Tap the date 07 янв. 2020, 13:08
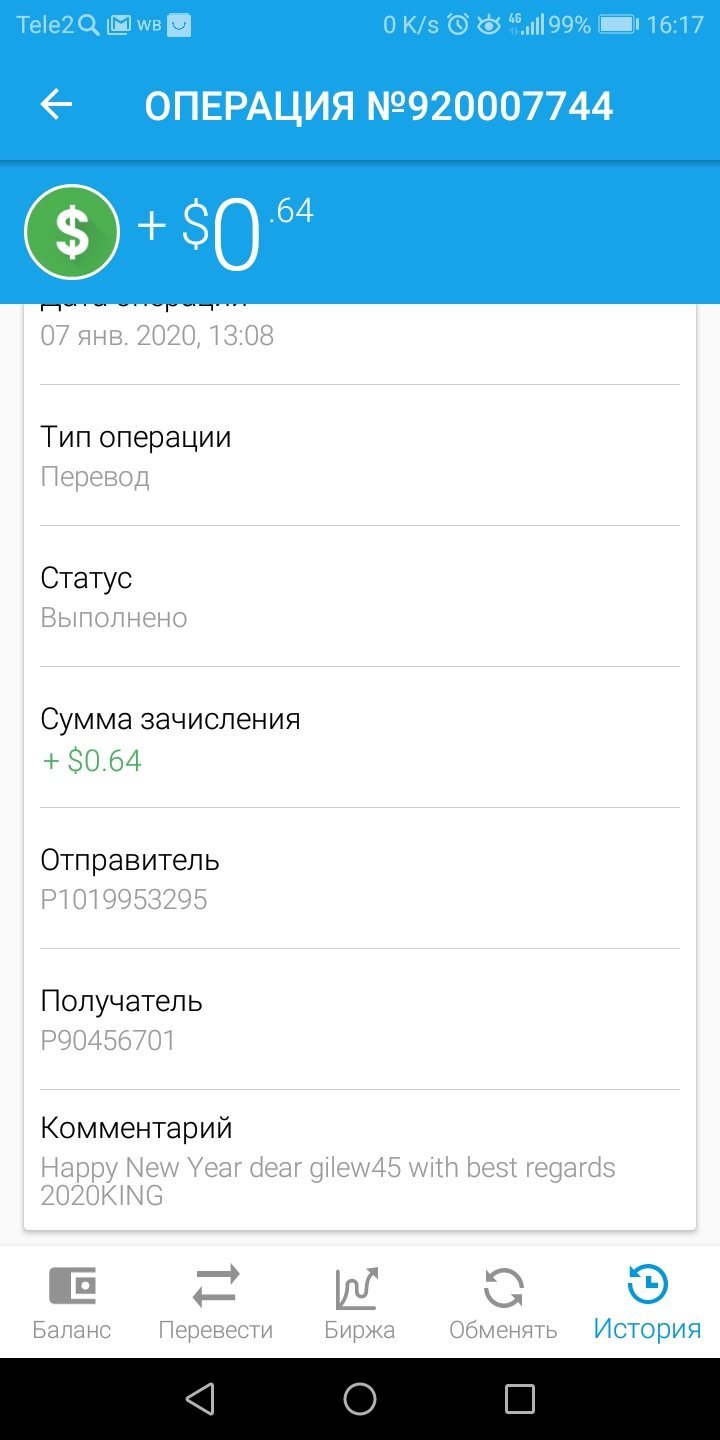The width and height of the screenshot is (720, 1440). click(x=157, y=335)
